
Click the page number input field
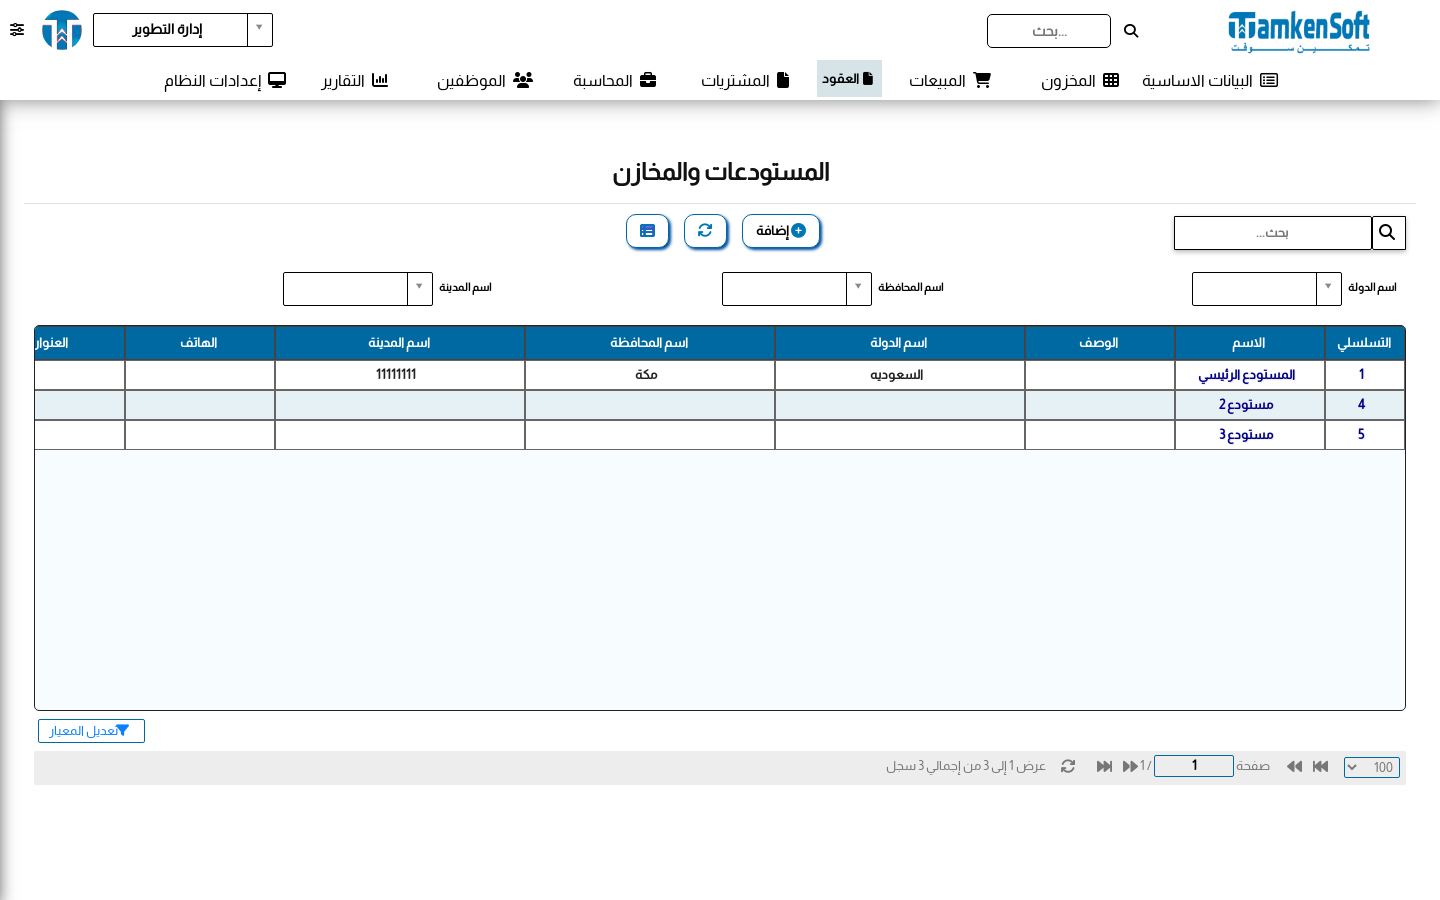pos(1194,766)
